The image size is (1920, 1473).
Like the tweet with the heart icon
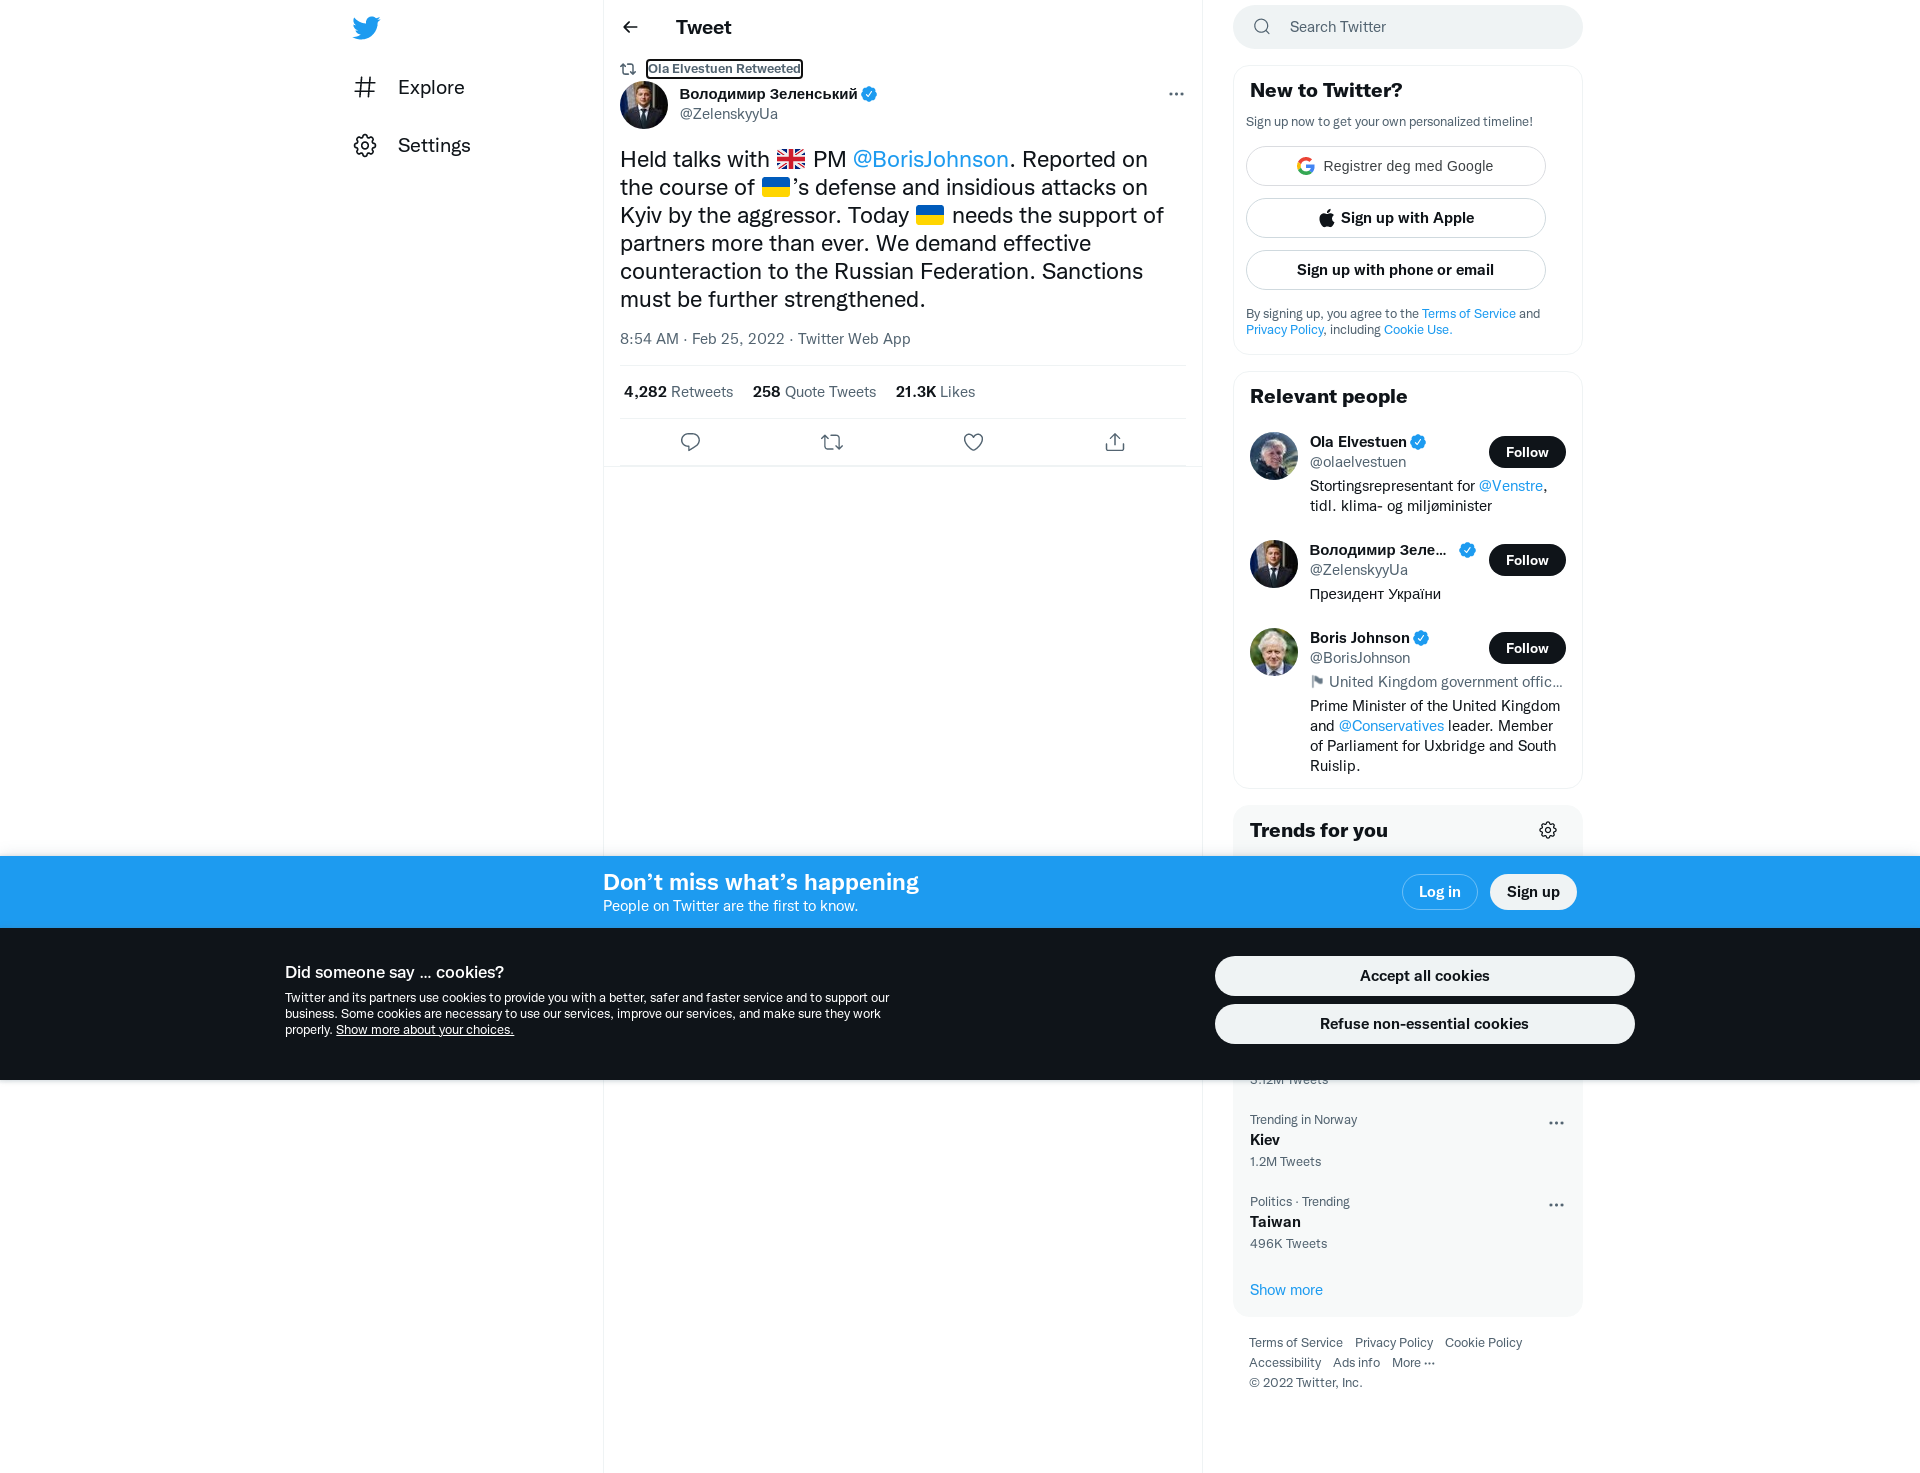[x=973, y=442]
